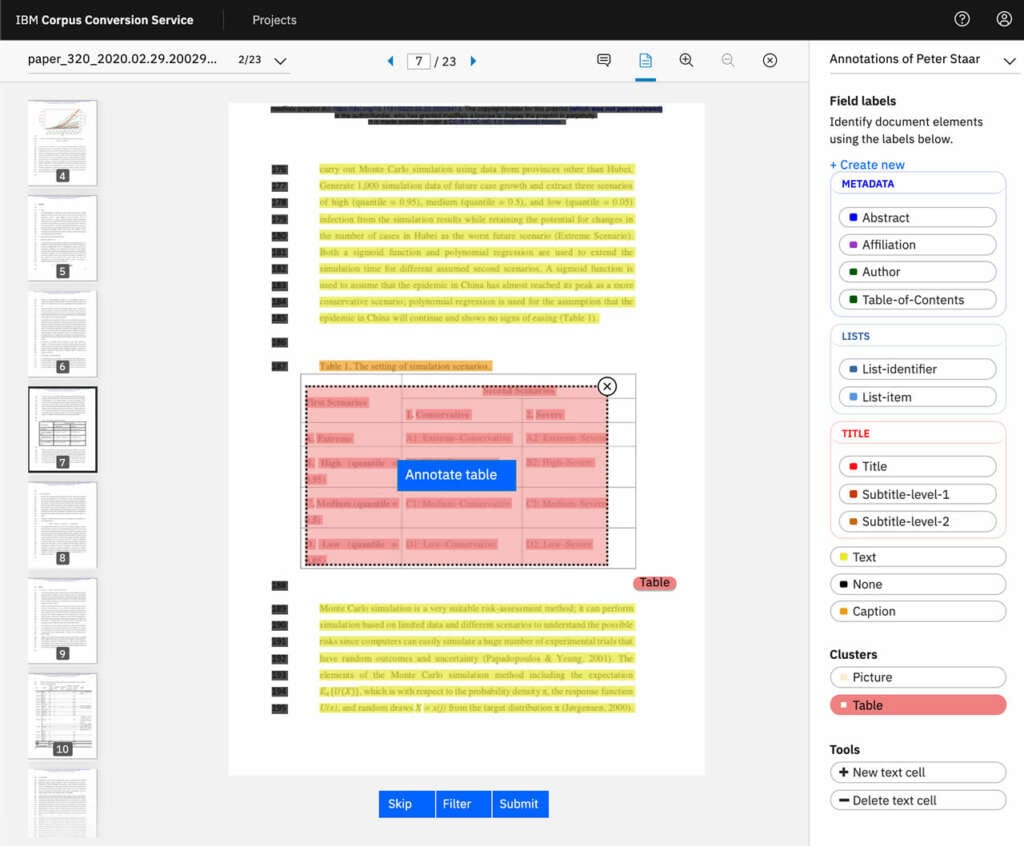The image size is (1024, 846).
Task: Select the document view icon
Action: pos(645,60)
